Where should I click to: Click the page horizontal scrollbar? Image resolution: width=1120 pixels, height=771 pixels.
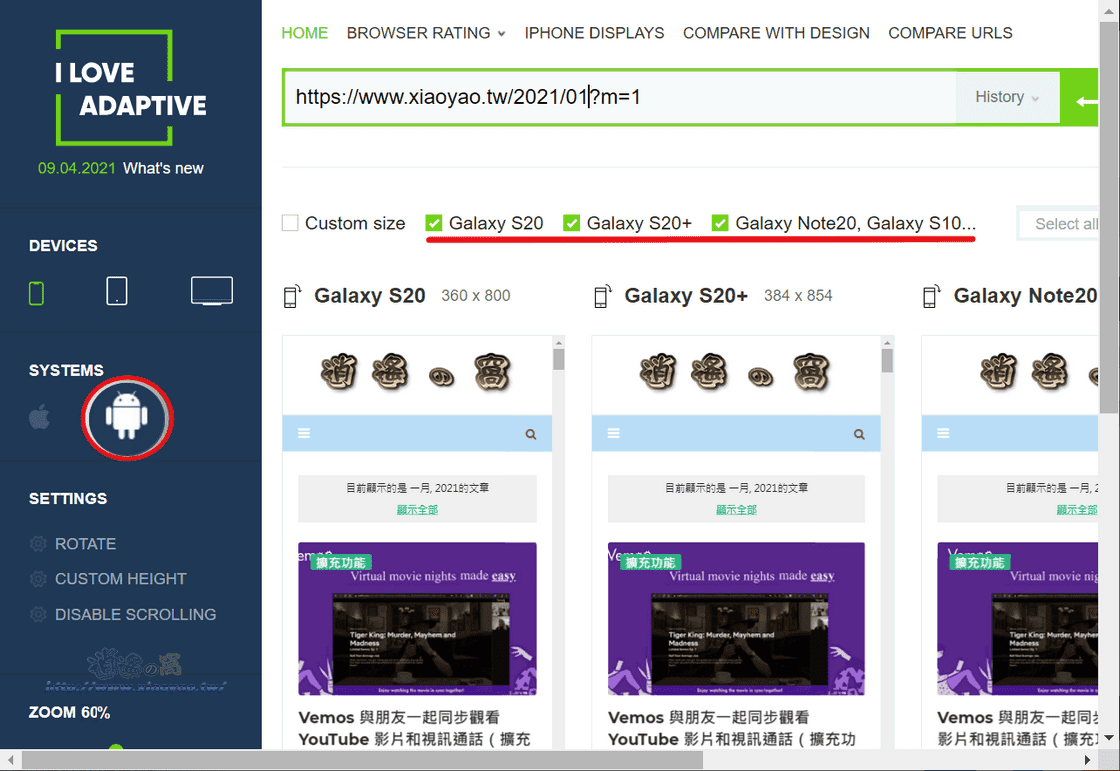363,760
